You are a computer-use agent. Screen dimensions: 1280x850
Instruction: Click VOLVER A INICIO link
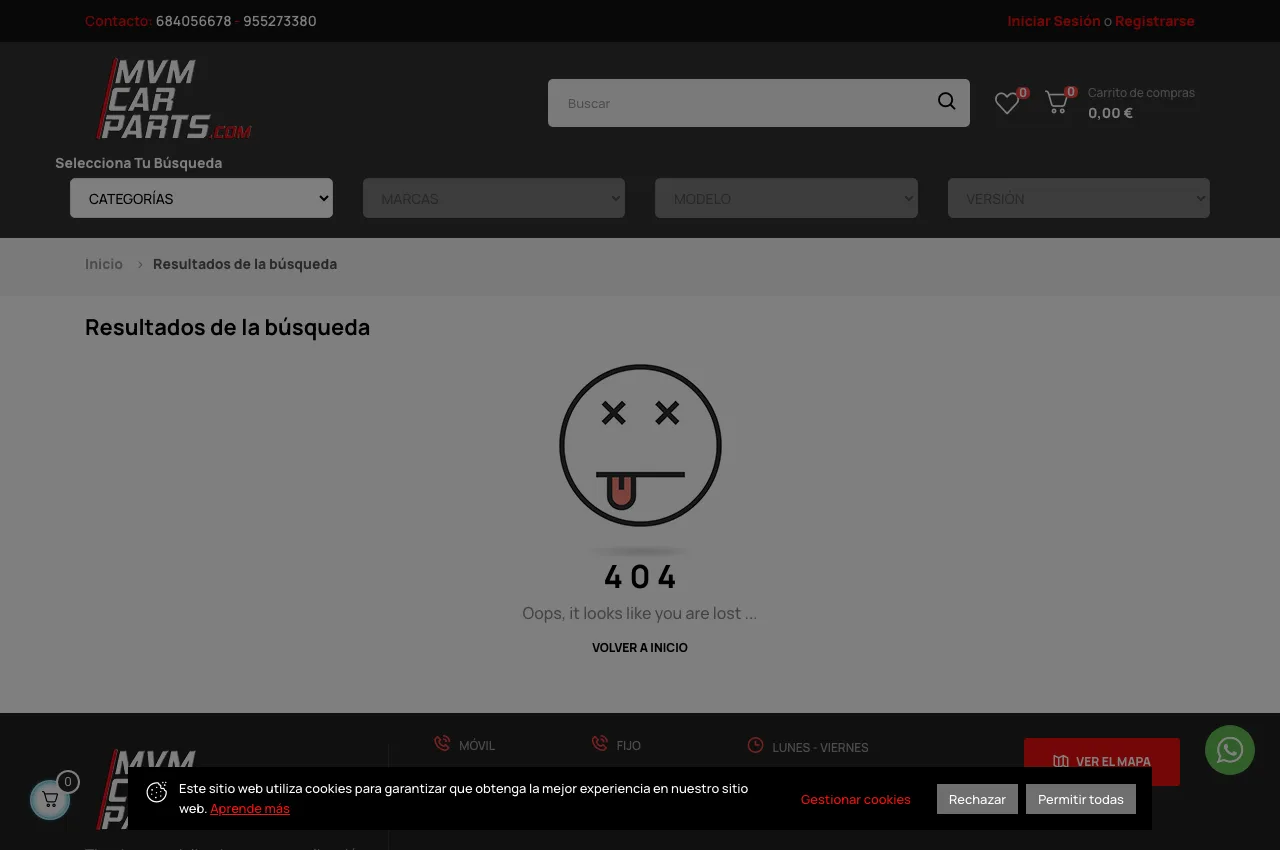pyautogui.click(x=640, y=648)
